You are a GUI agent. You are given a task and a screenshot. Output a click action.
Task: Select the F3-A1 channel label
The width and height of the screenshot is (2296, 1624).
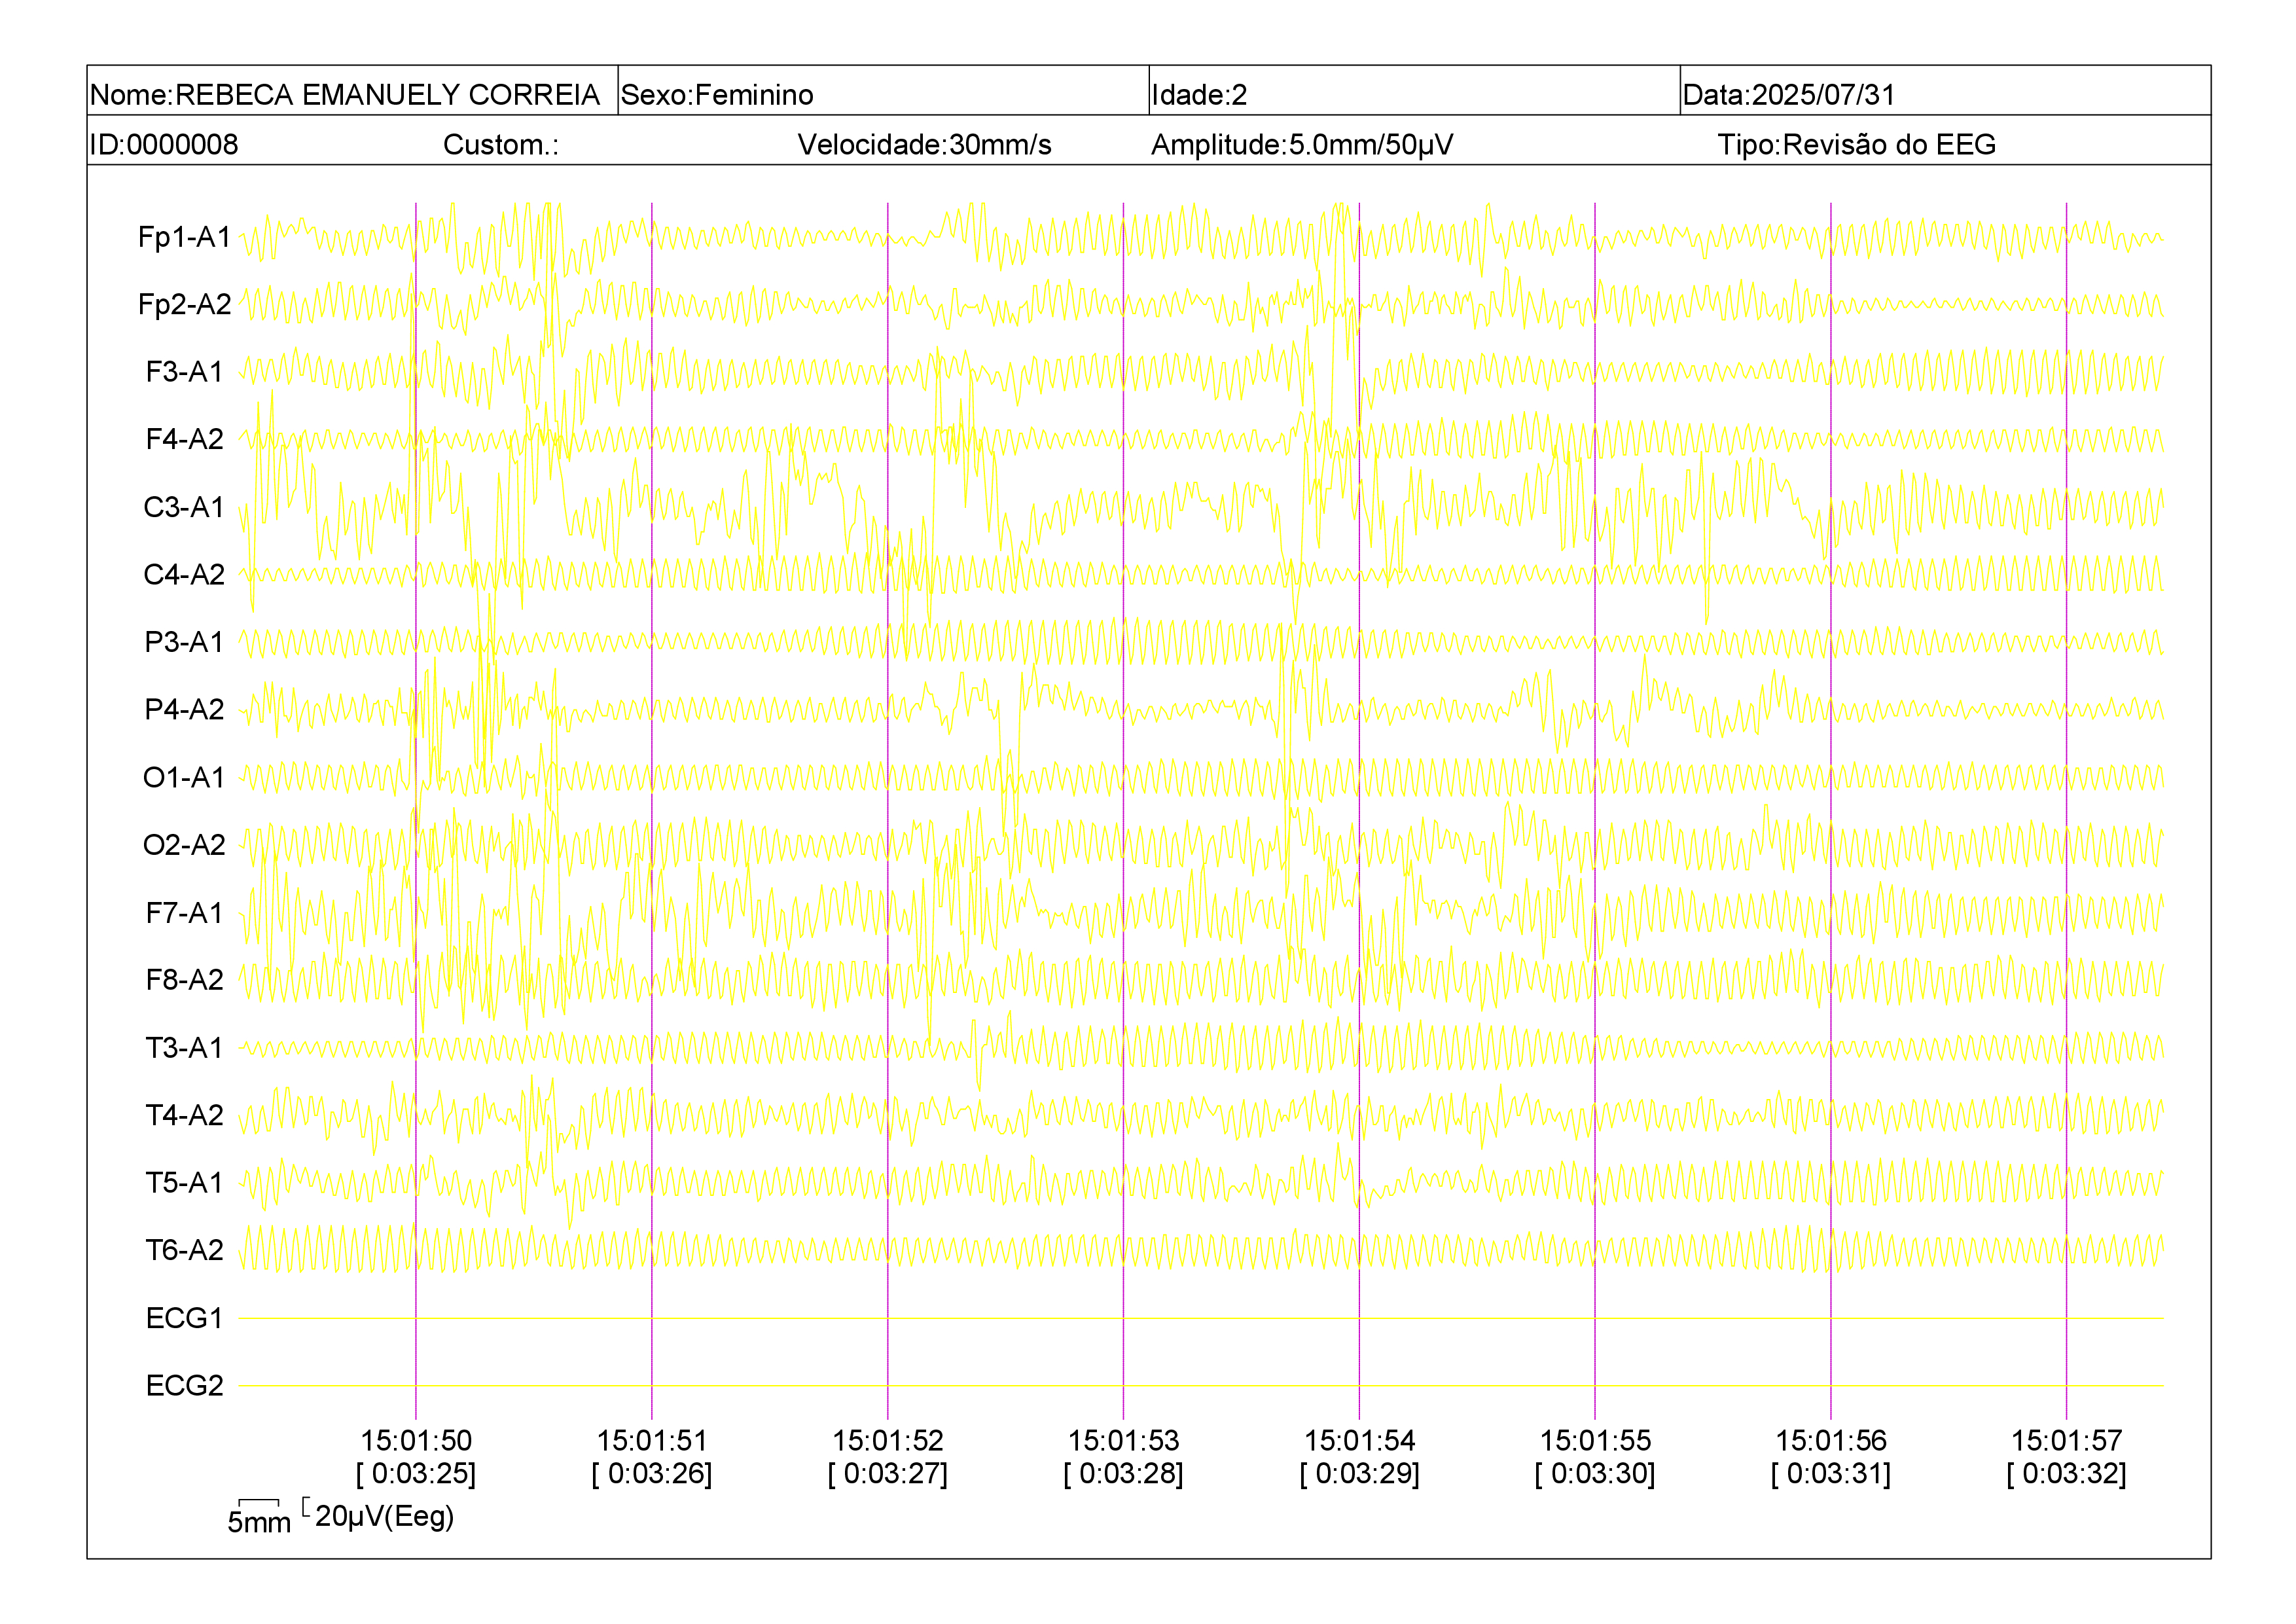click(184, 372)
